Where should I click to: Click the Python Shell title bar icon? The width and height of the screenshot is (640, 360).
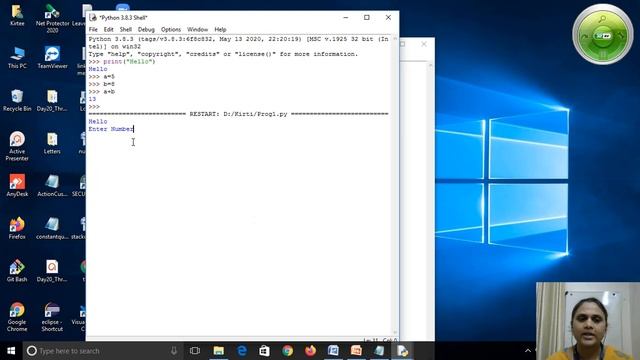tap(93, 17)
